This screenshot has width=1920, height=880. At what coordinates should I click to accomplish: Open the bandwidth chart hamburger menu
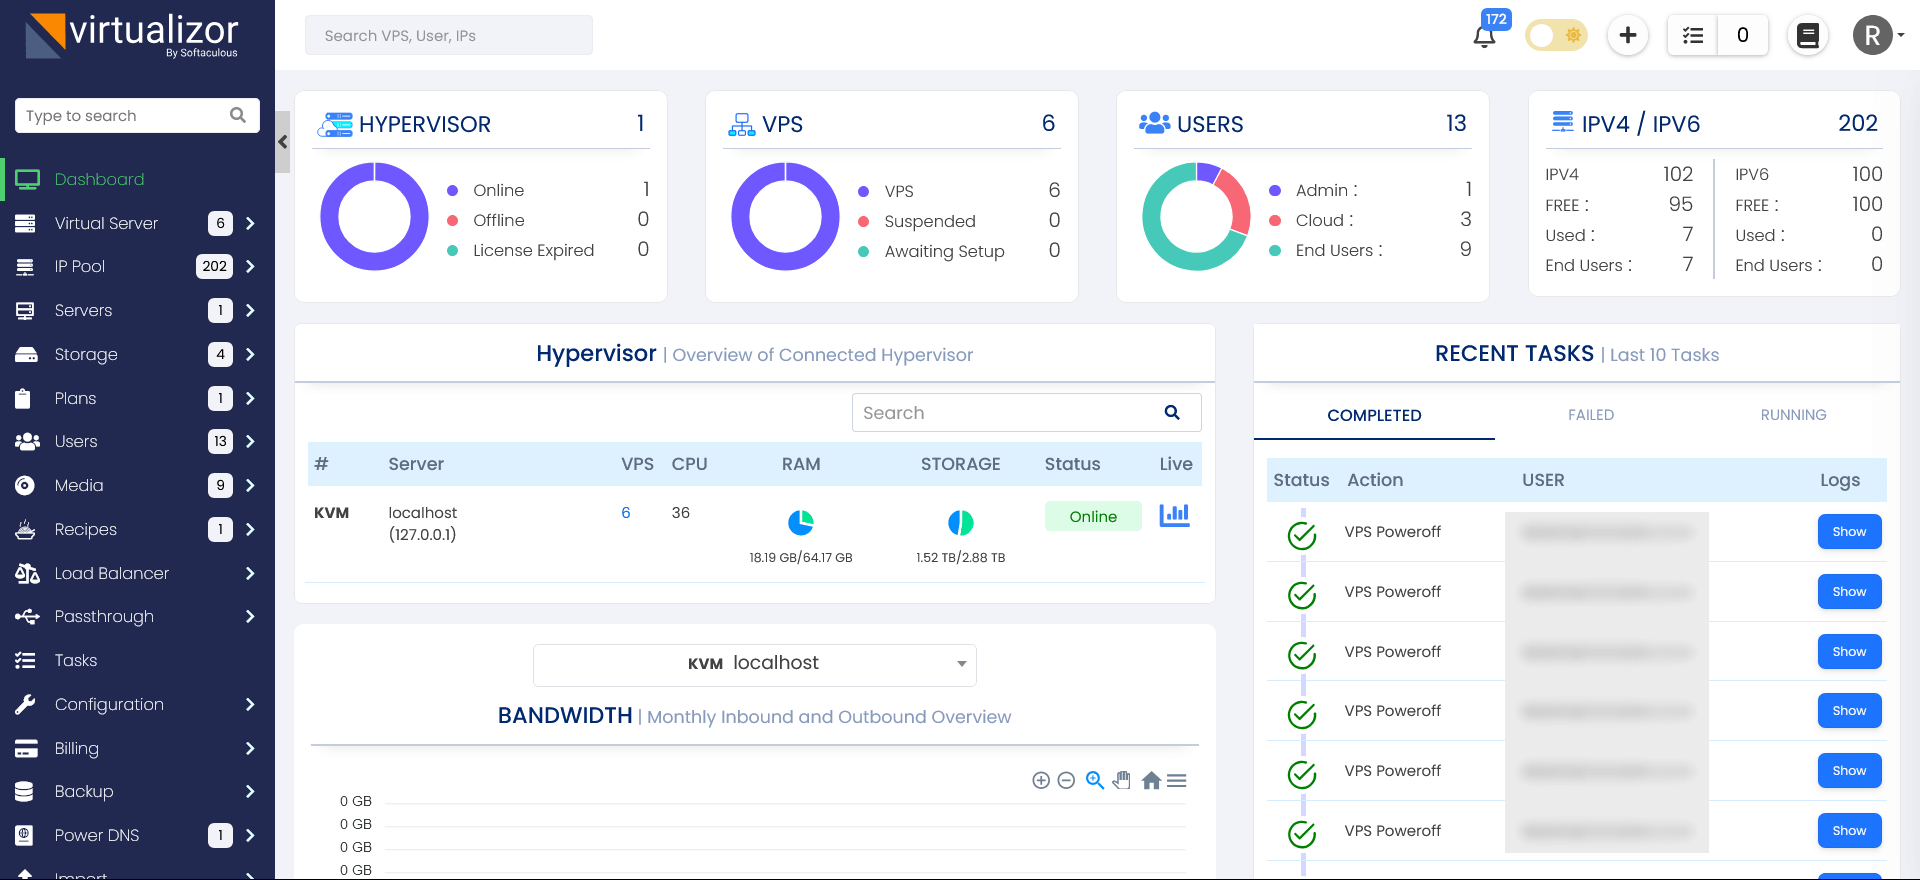(x=1177, y=781)
